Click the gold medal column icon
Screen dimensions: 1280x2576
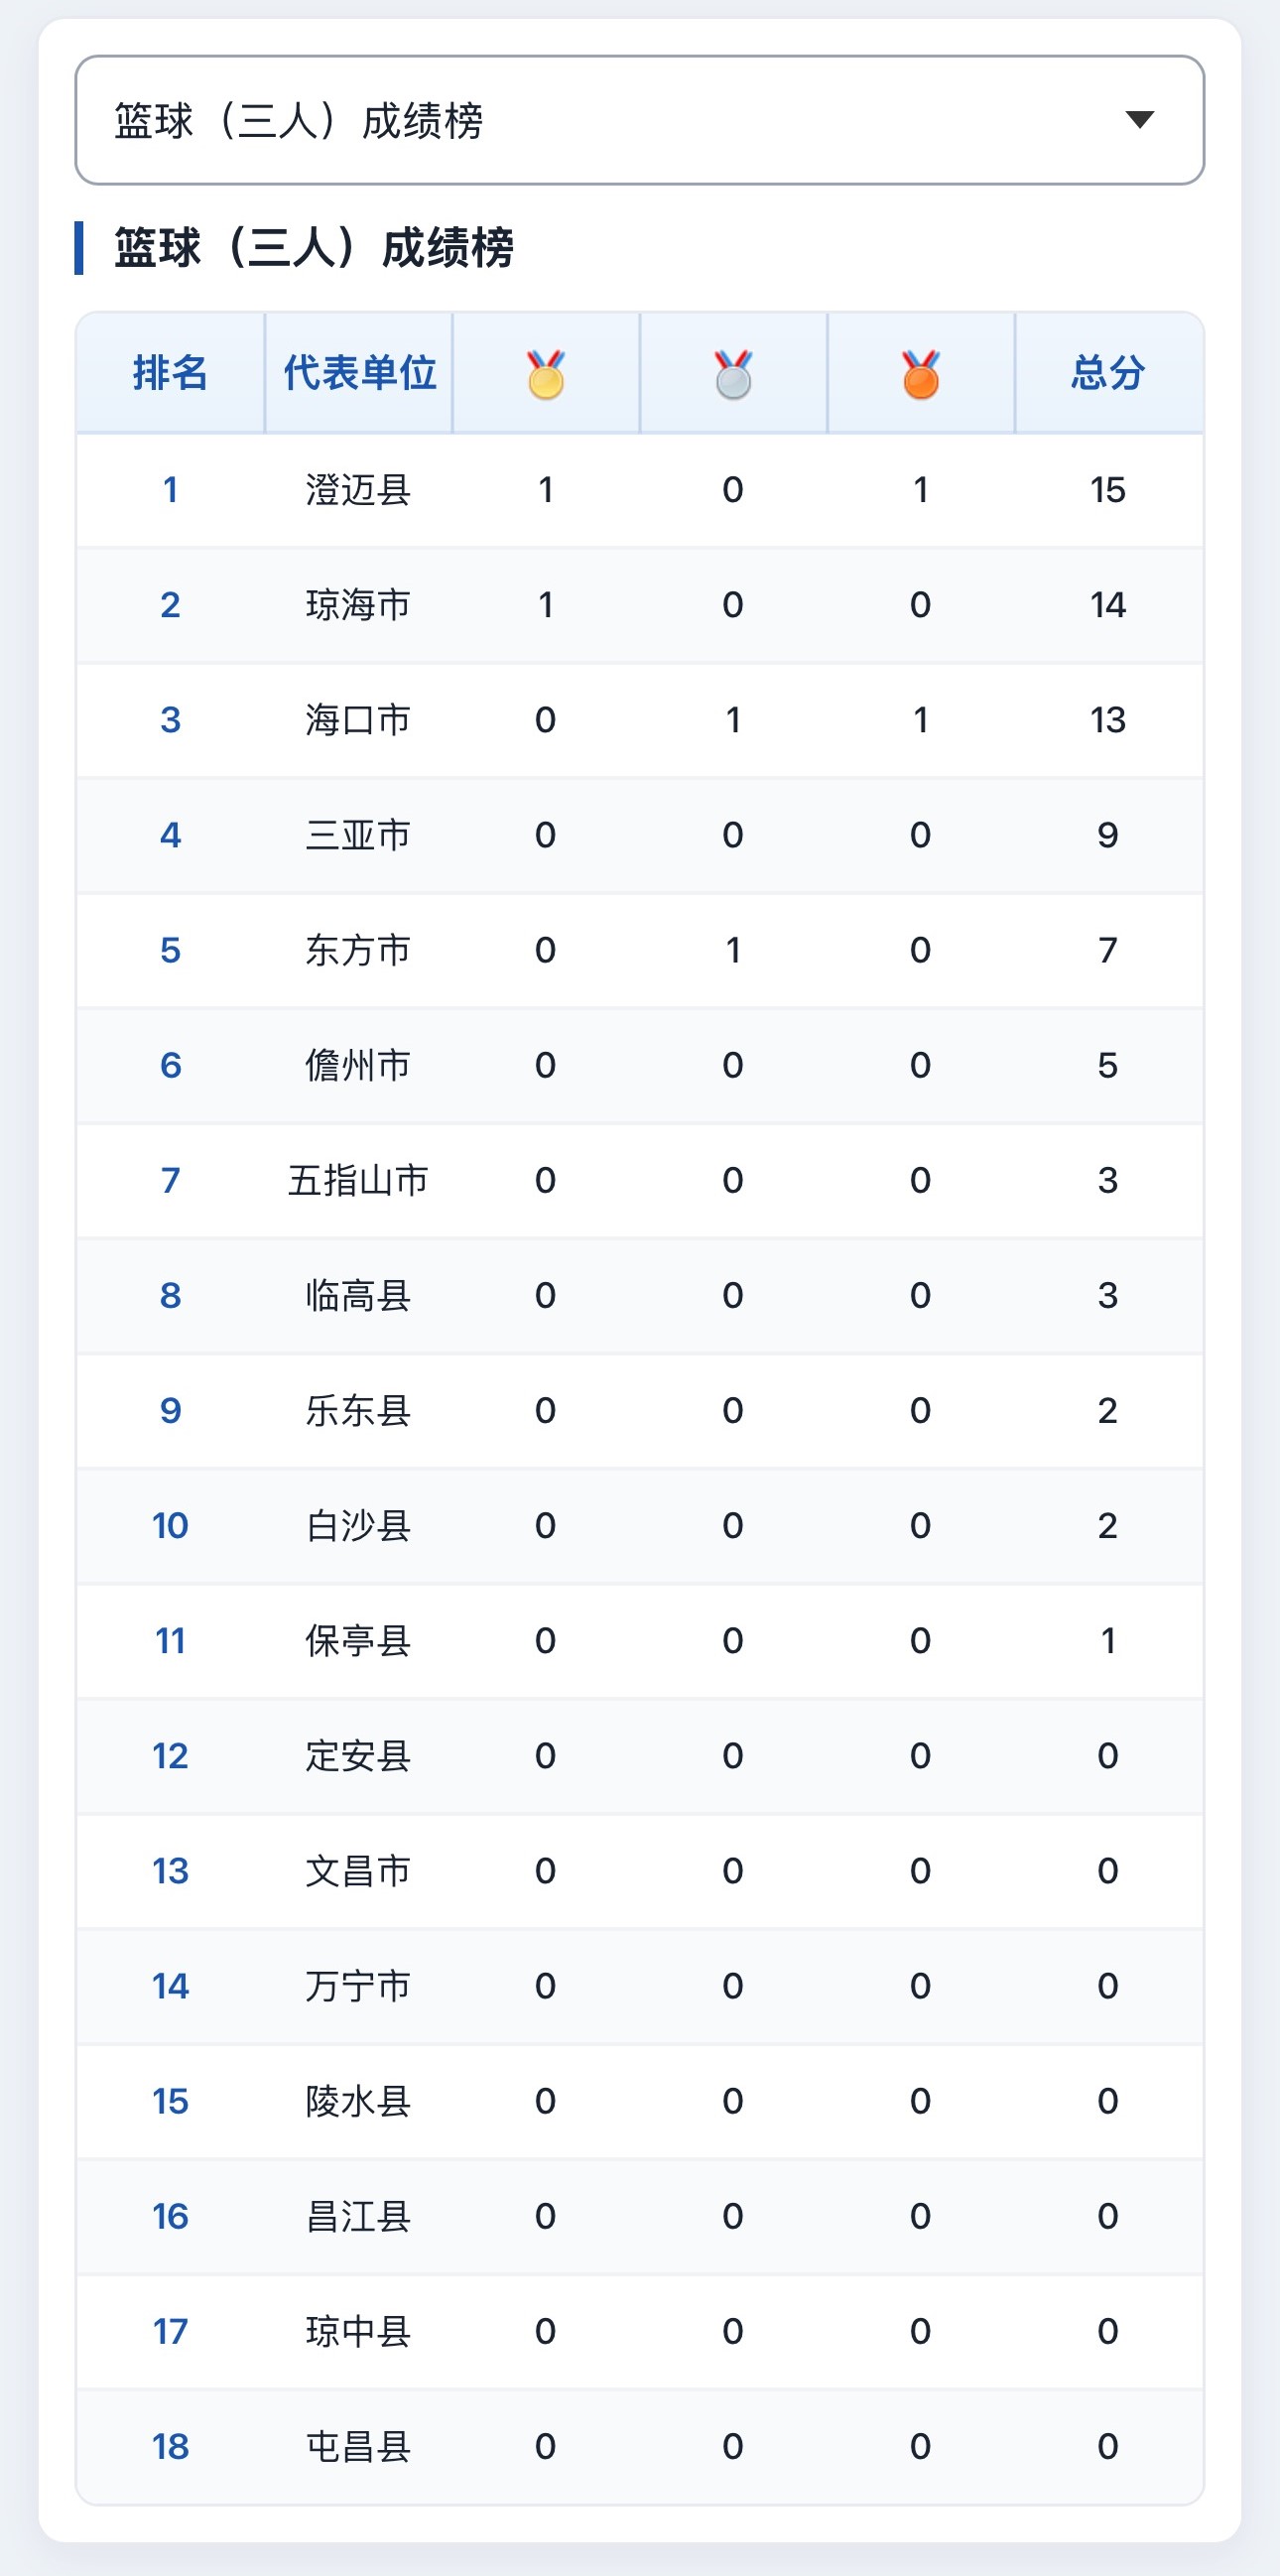click(546, 374)
